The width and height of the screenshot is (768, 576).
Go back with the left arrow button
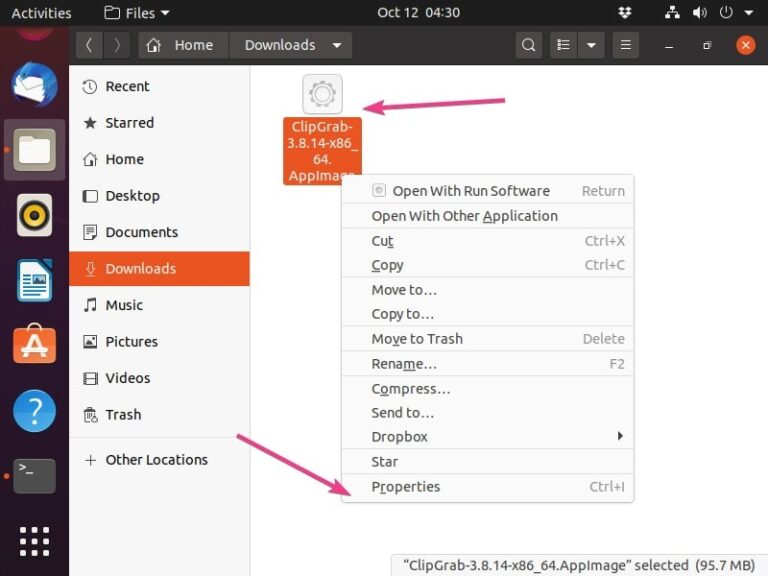pyautogui.click(x=89, y=45)
